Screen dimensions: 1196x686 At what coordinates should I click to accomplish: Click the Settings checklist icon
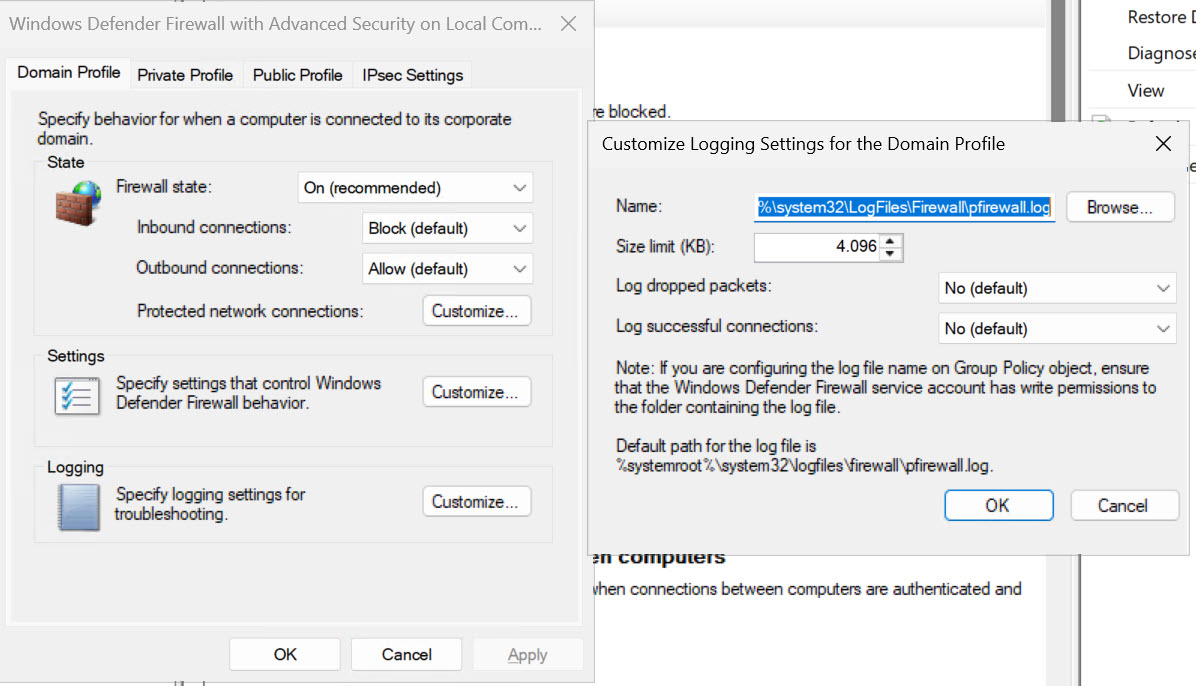pos(77,396)
